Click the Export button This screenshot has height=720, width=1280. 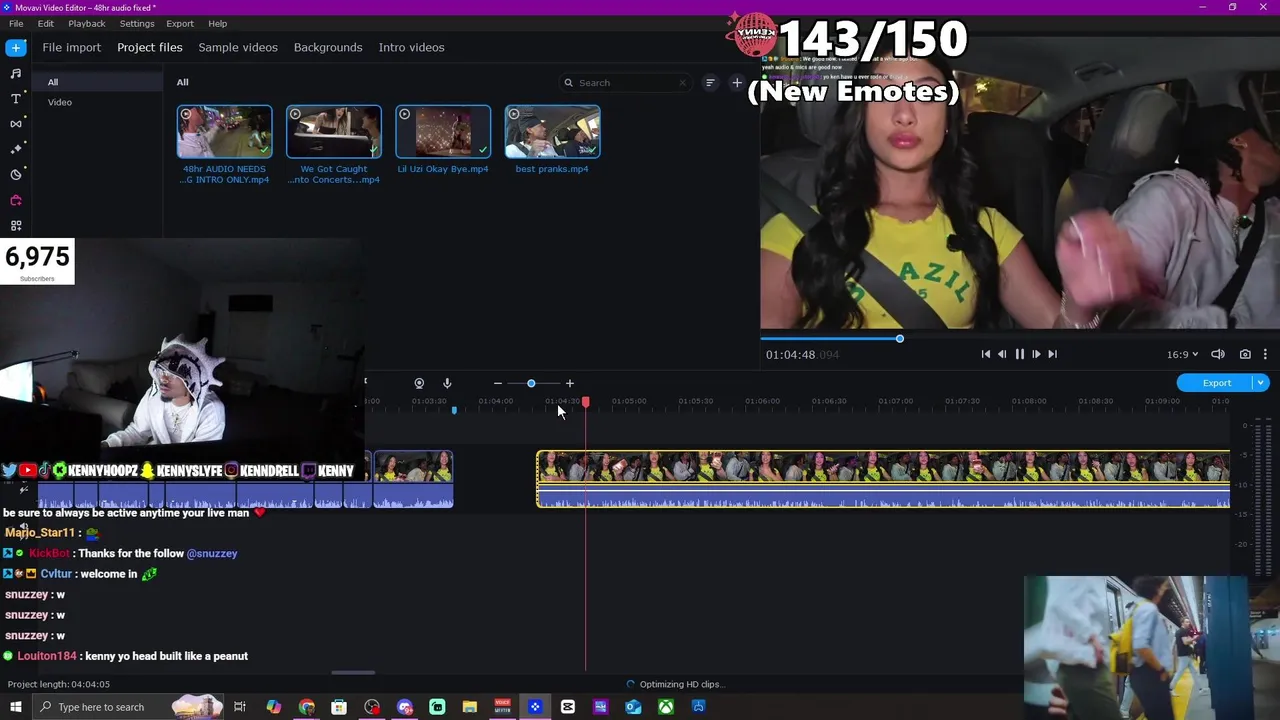pos(1216,383)
